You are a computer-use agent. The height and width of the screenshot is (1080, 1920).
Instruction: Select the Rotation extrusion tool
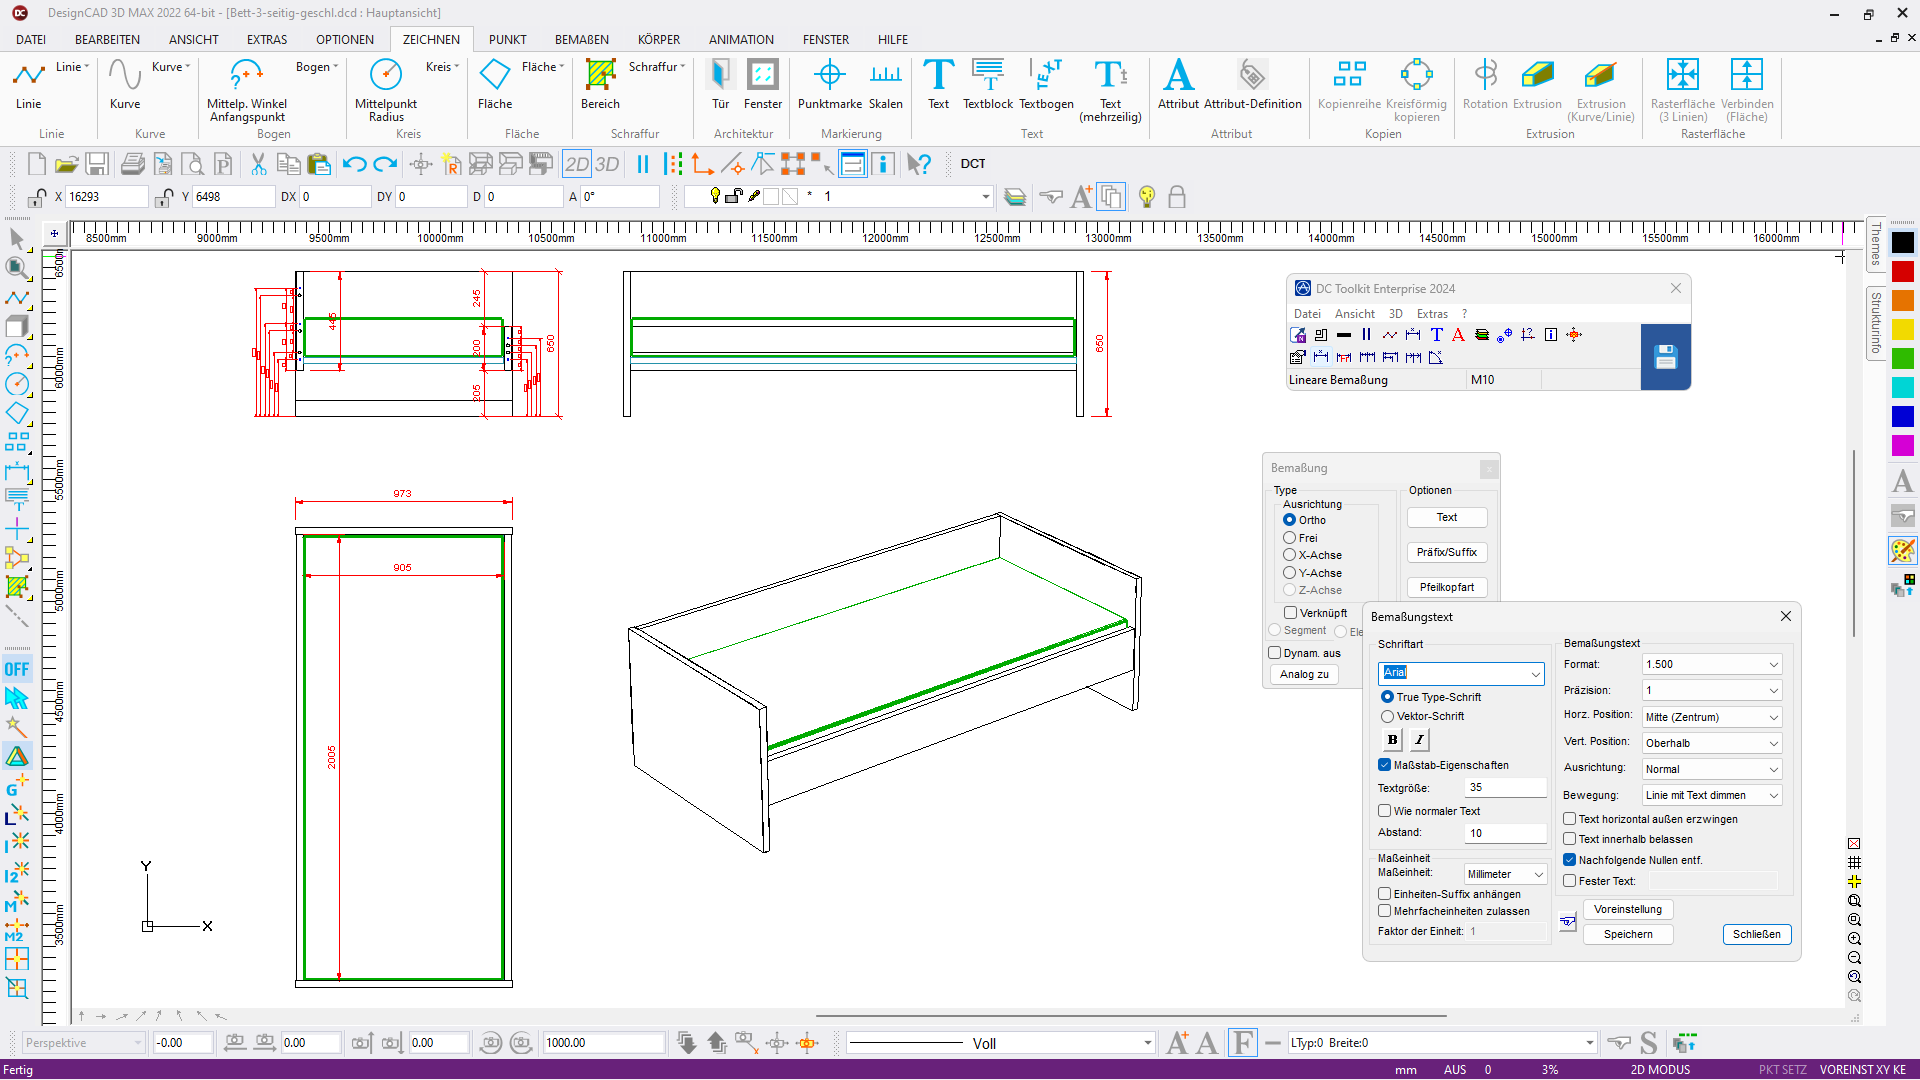click(x=1485, y=84)
